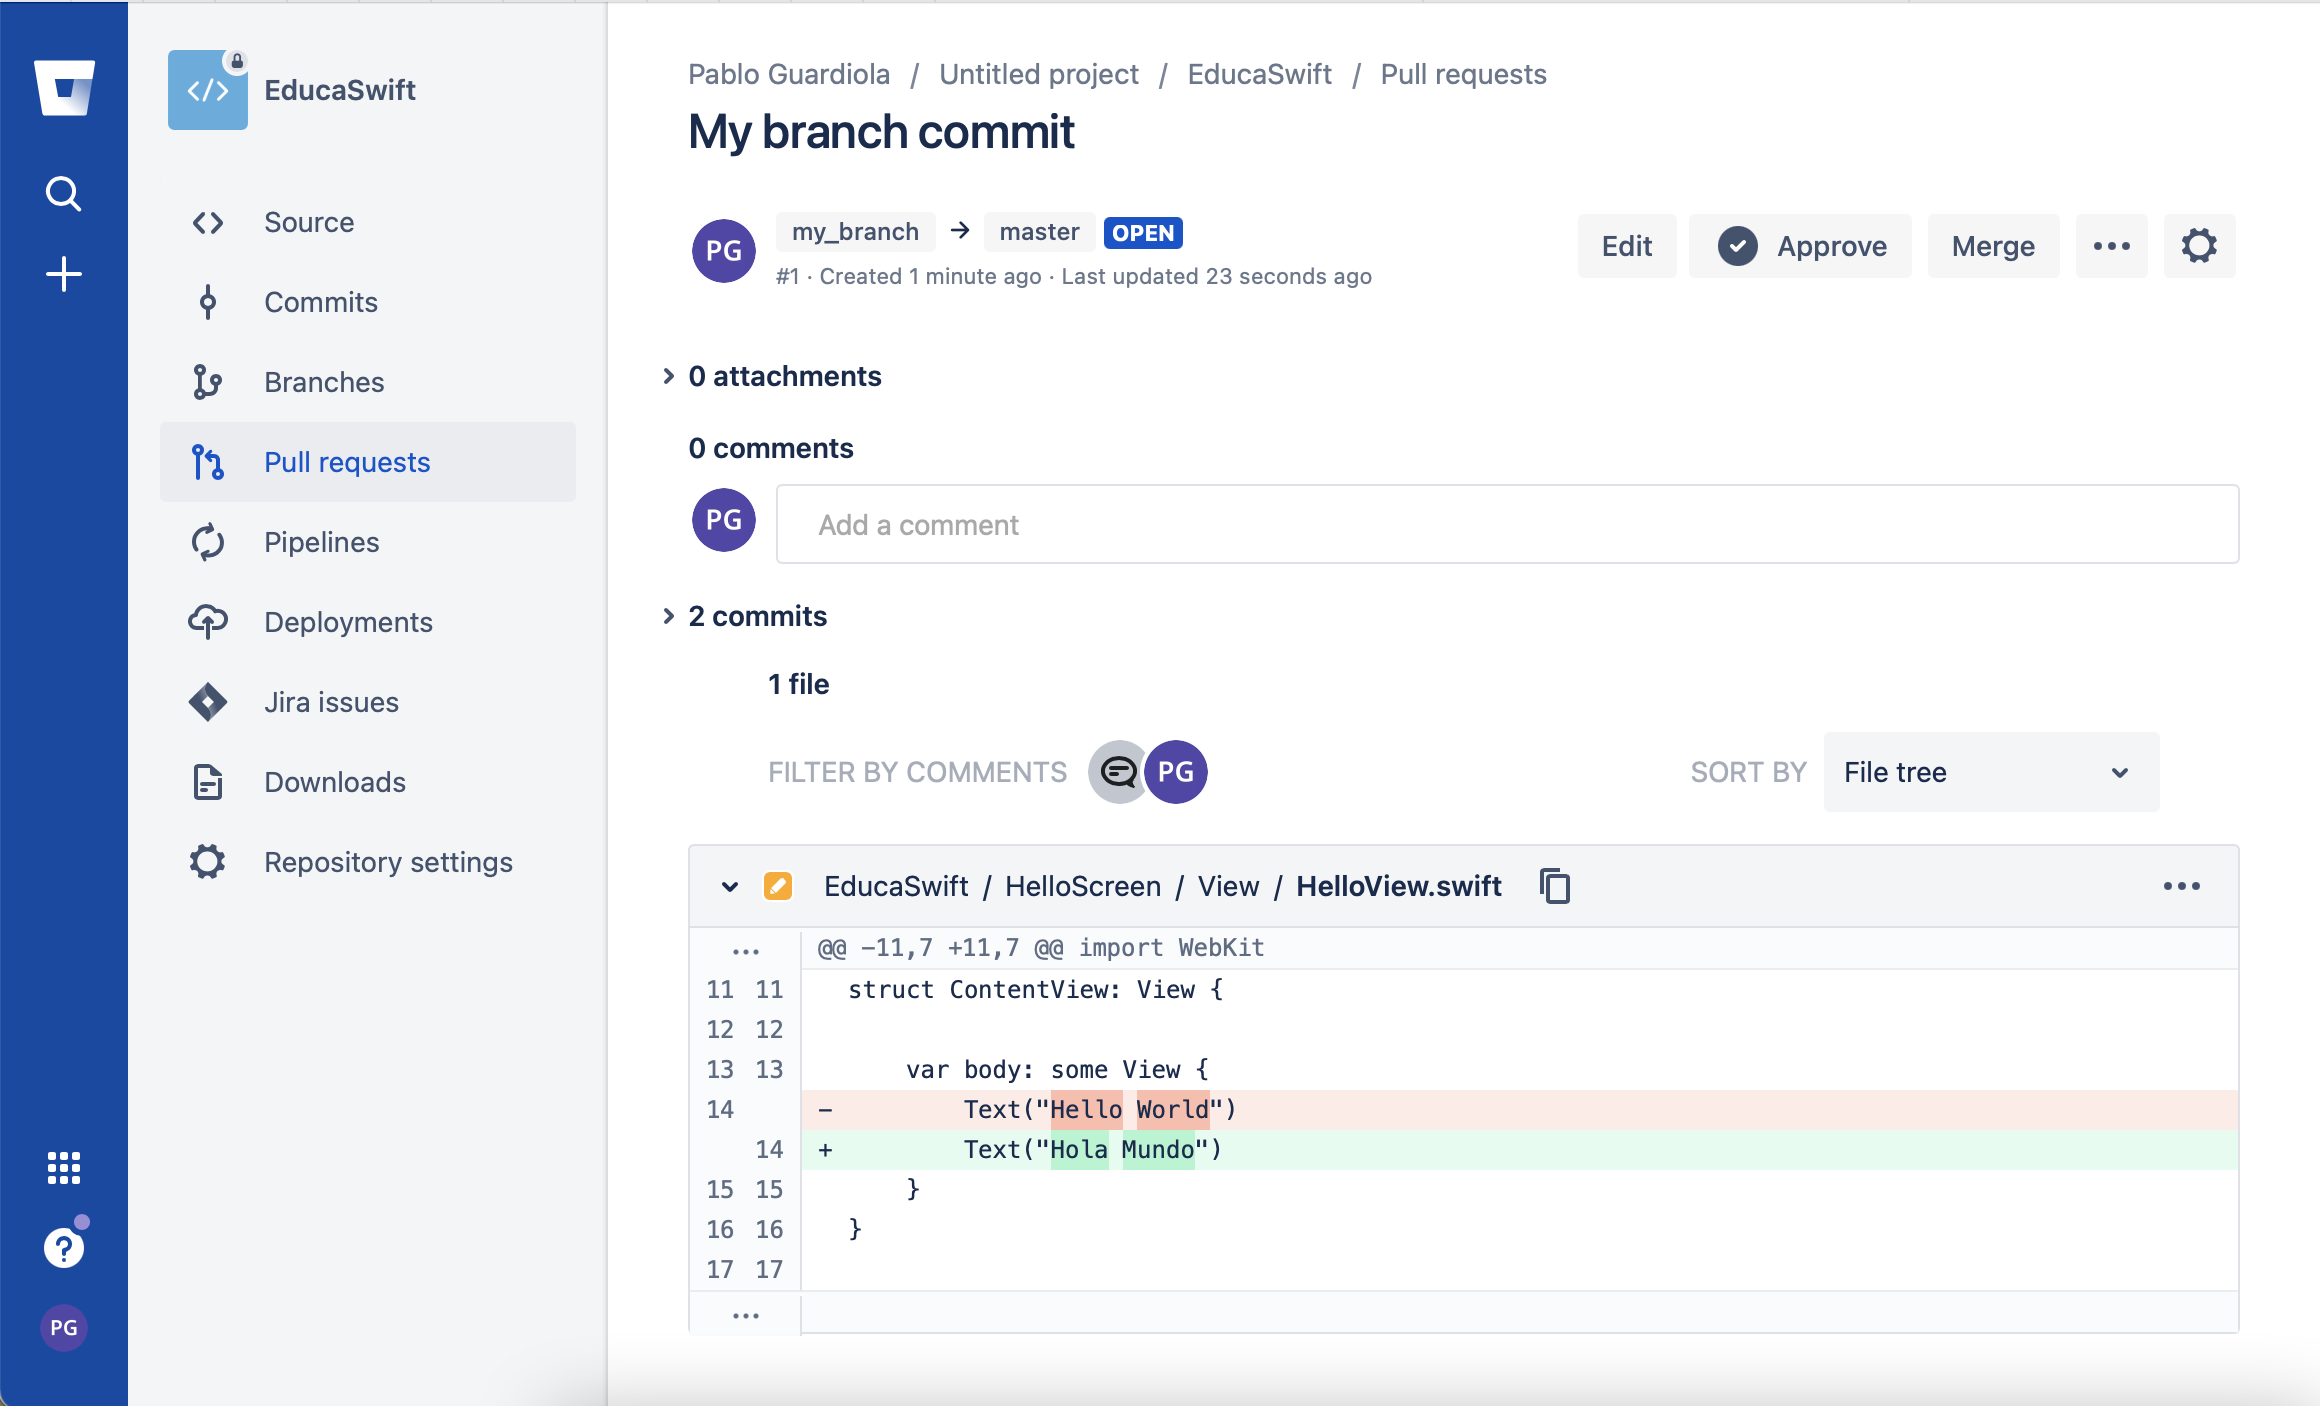Open the more actions menu beside Merge
This screenshot has height=1406, width=2320.
click(x=2111, y=246)
